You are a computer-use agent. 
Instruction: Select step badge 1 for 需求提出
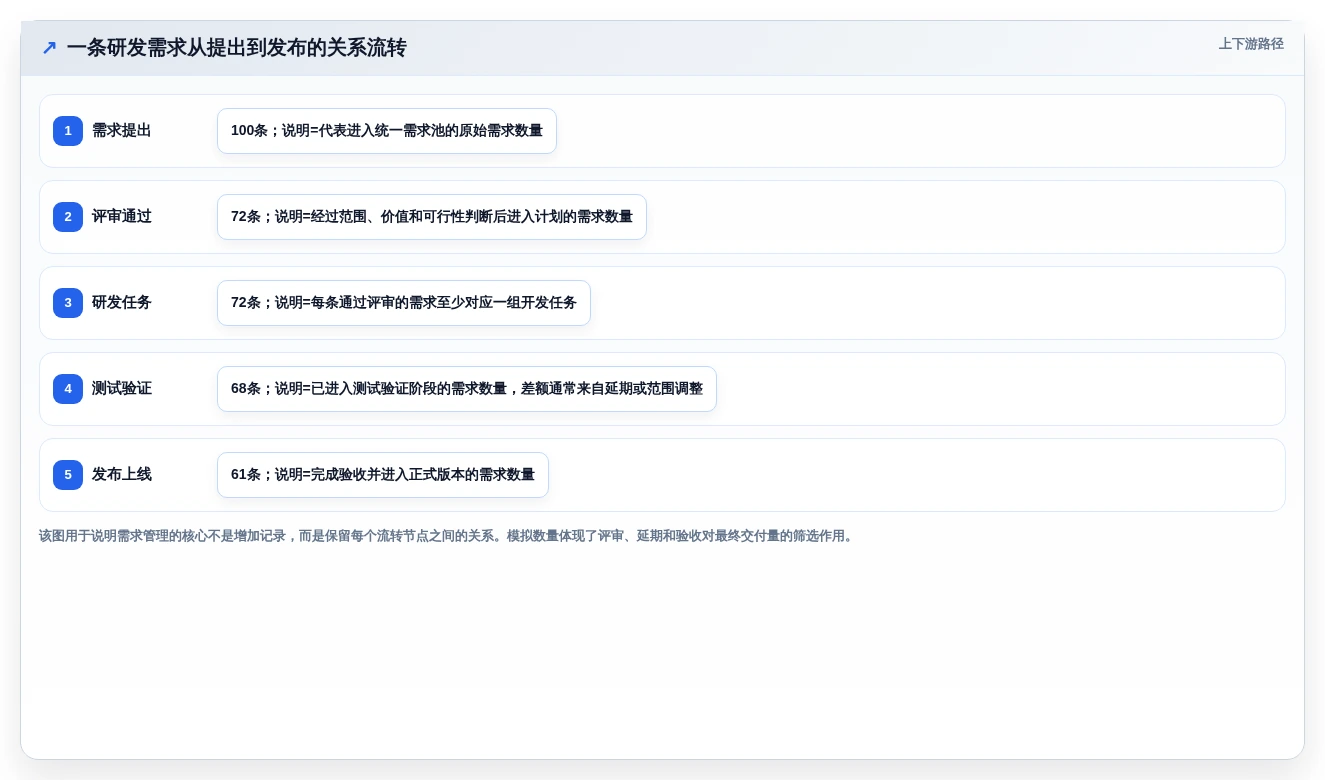(68, 131)
